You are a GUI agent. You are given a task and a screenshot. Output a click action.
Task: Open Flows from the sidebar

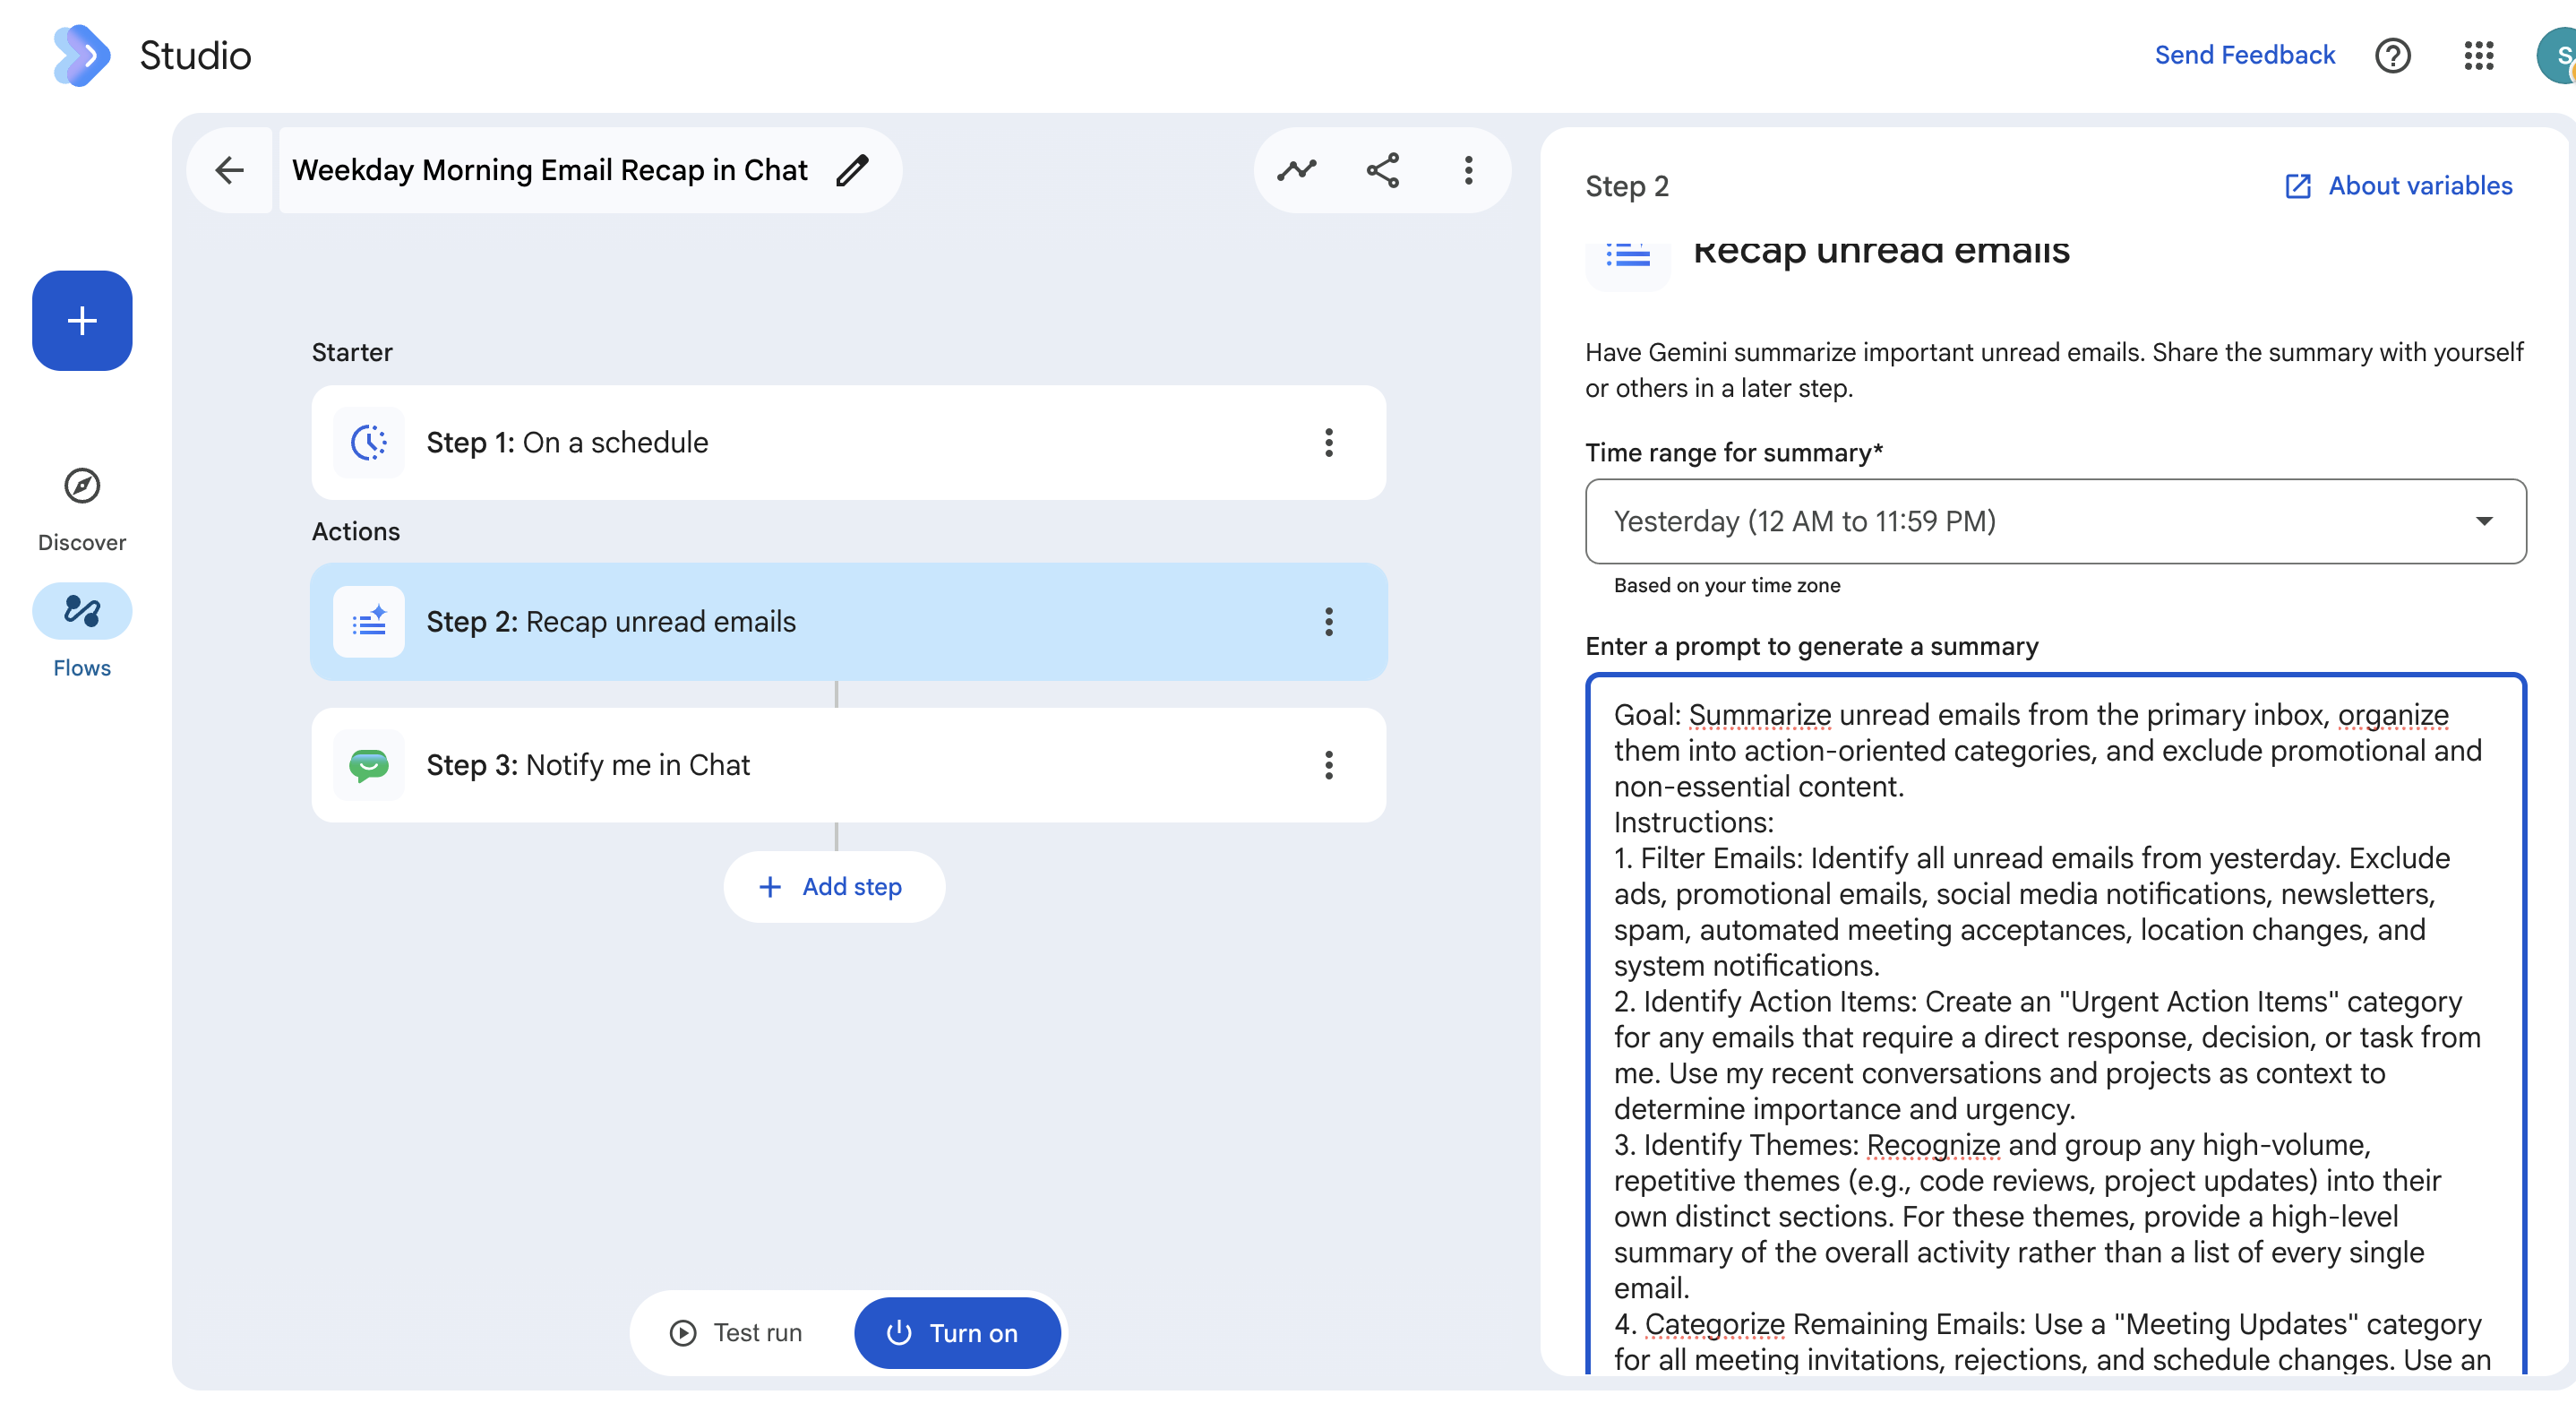click(x=82, y=632)
